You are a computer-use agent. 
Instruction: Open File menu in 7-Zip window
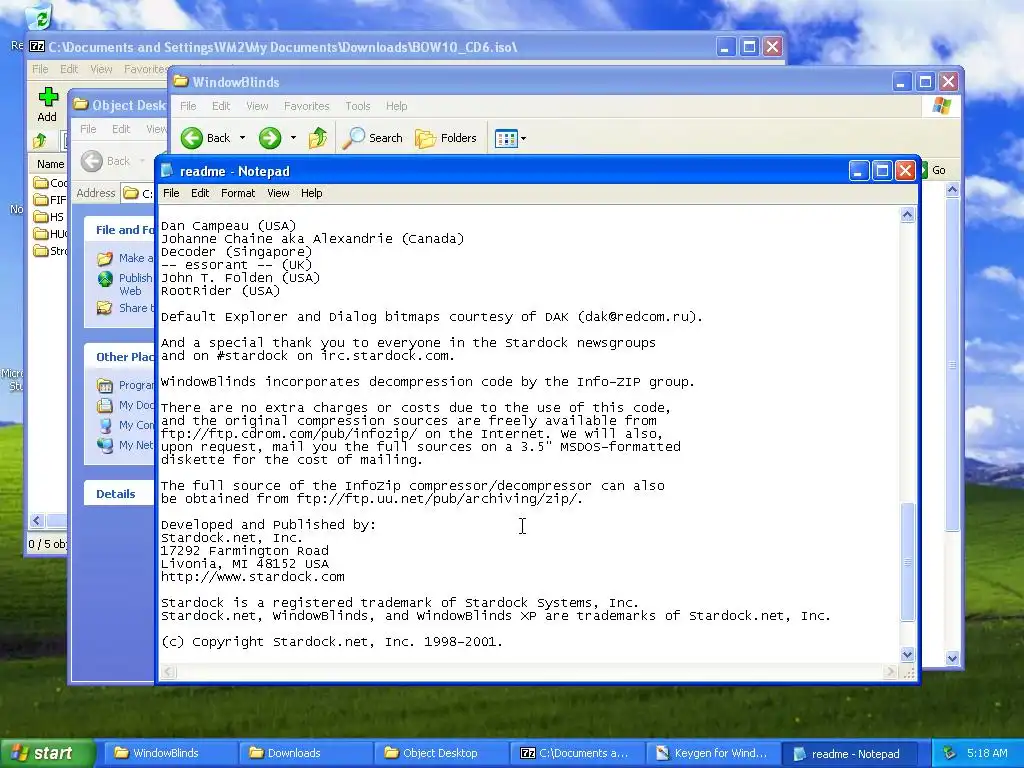coord(40,69)
